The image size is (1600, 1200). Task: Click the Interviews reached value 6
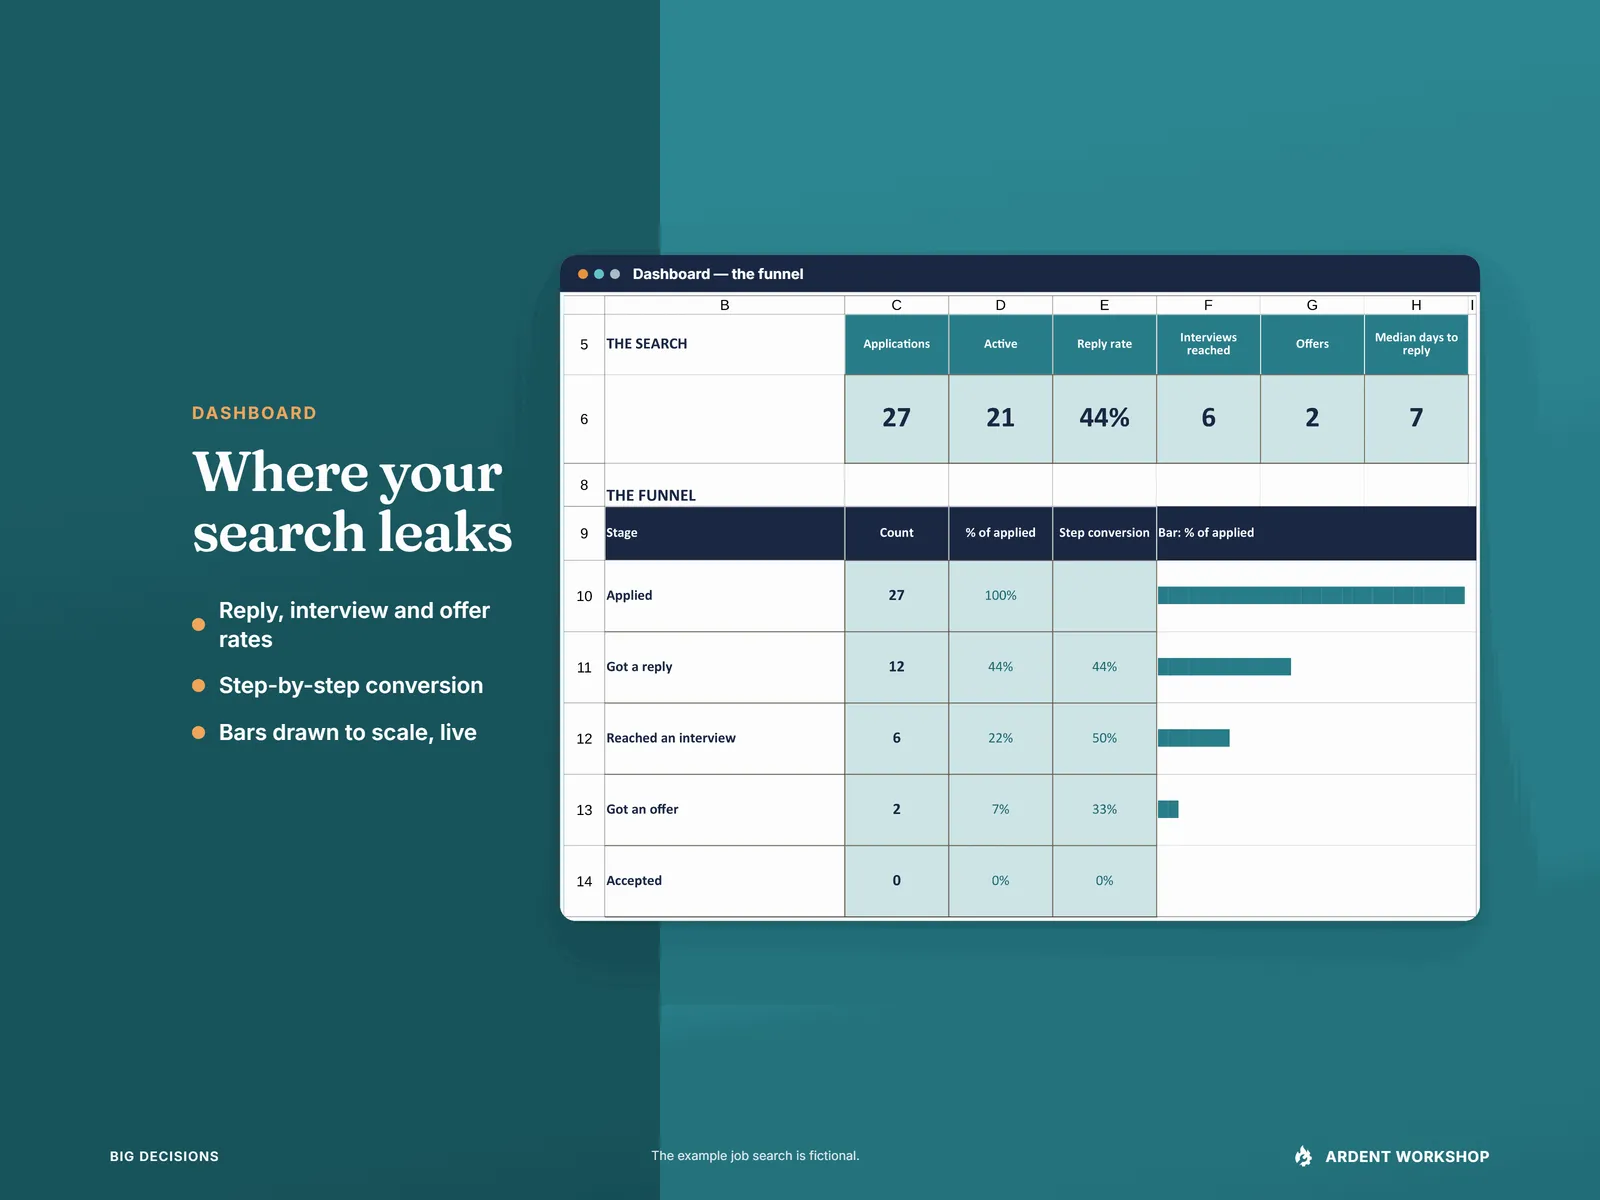click(x=1209, y=418)
